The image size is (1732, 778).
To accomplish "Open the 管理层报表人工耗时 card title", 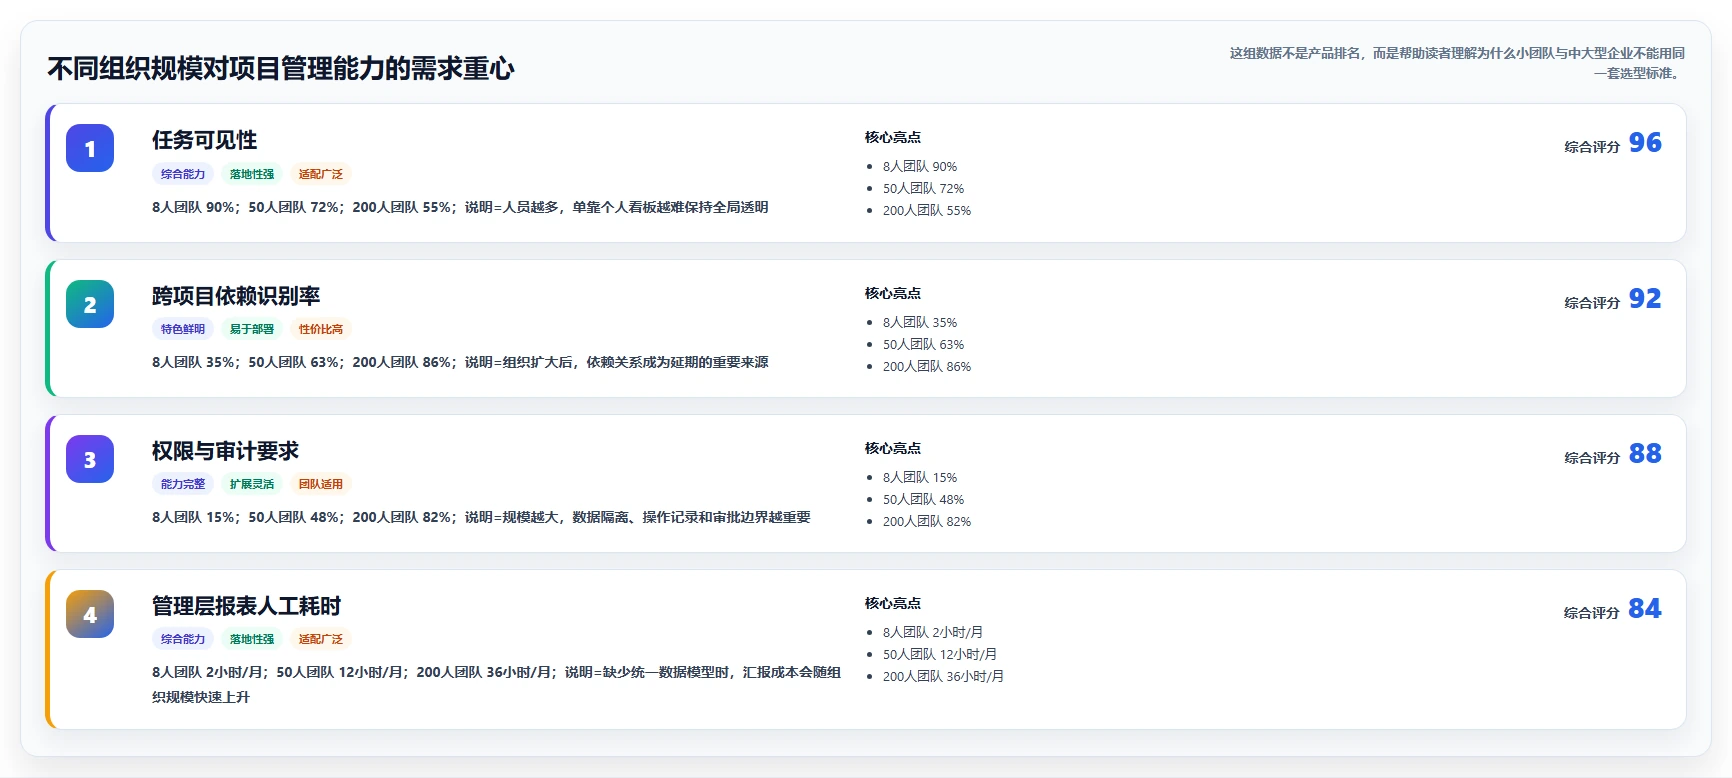I will tap(247, 606).
